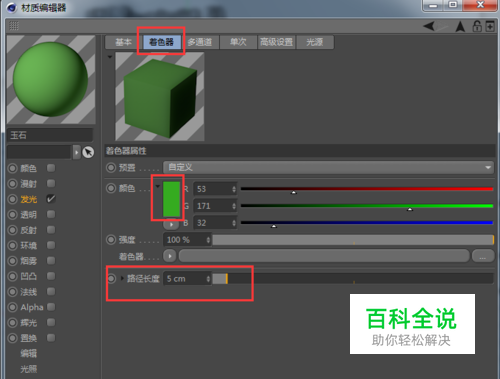Click the 法线 channel radio circle
Image resolution: width=500 pixels, height=379 pixels.
pos(12,292)
